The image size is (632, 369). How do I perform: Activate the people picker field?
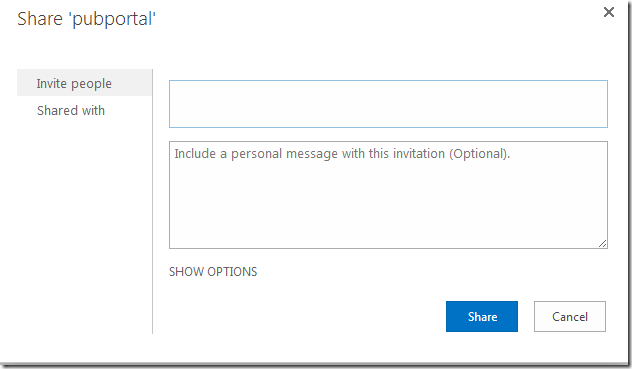388,104
